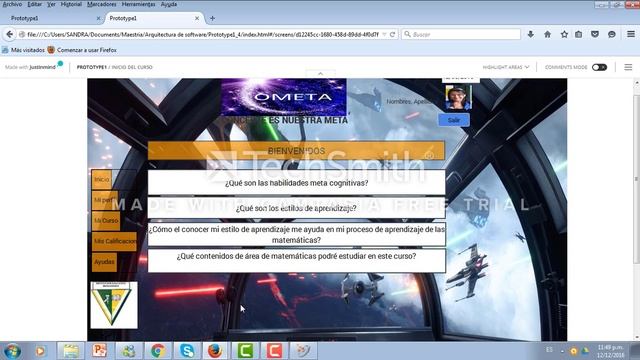Click the Inicio sidebar button

point(102,180)
